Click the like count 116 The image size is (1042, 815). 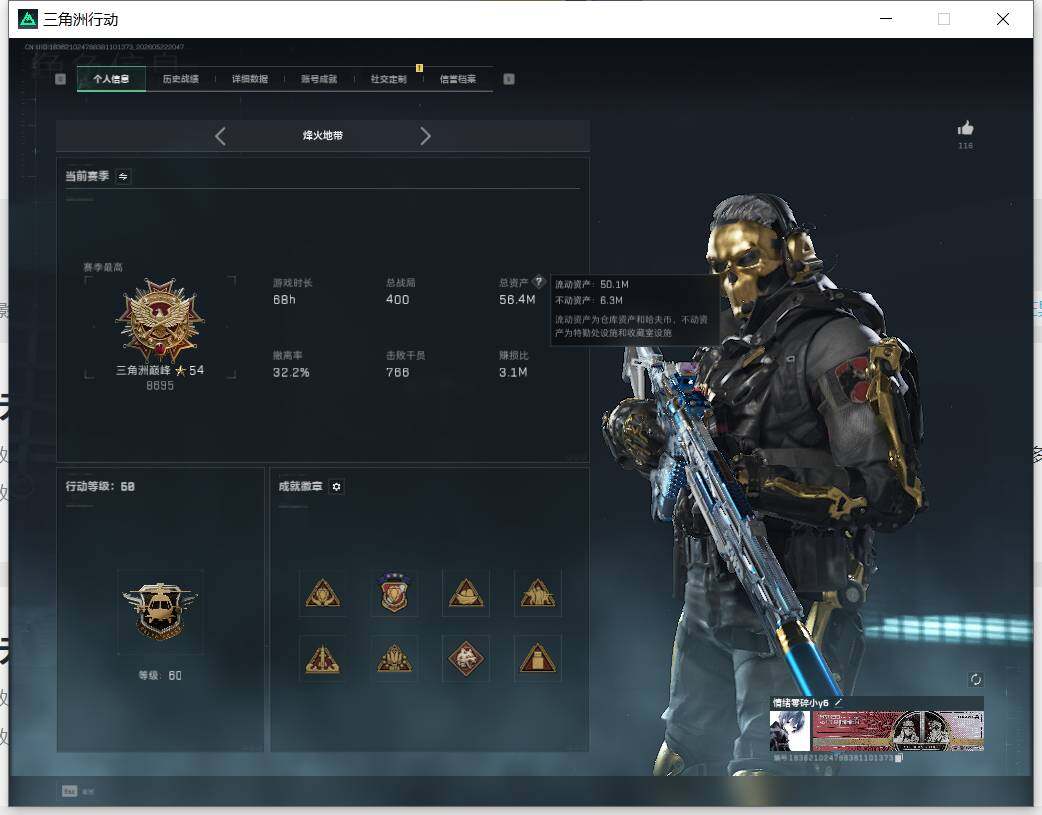[966, 146]
